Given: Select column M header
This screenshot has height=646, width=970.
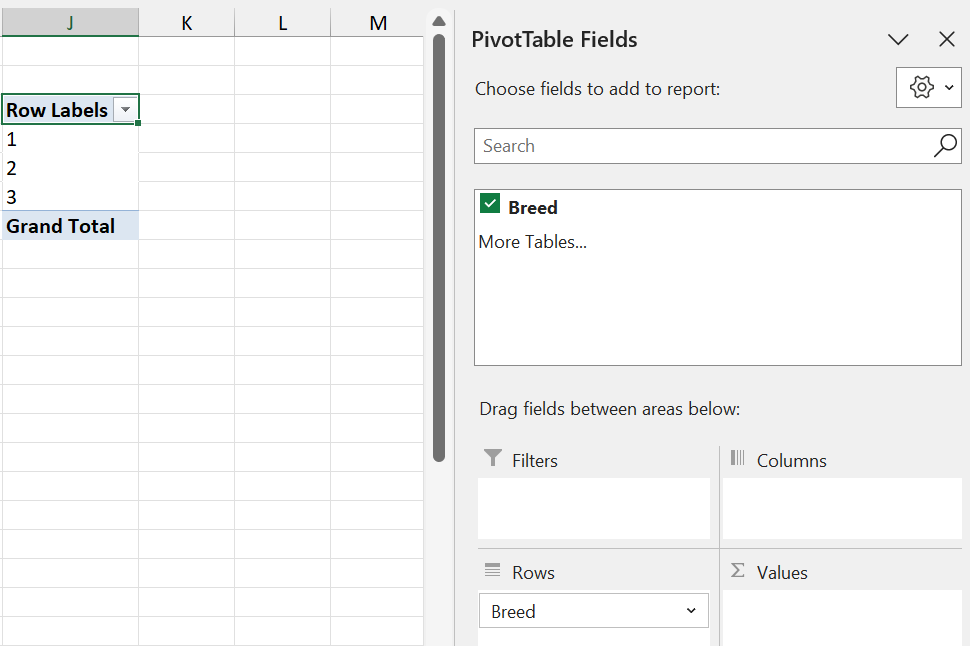Looking at the screenshot, I should (377, 23).
